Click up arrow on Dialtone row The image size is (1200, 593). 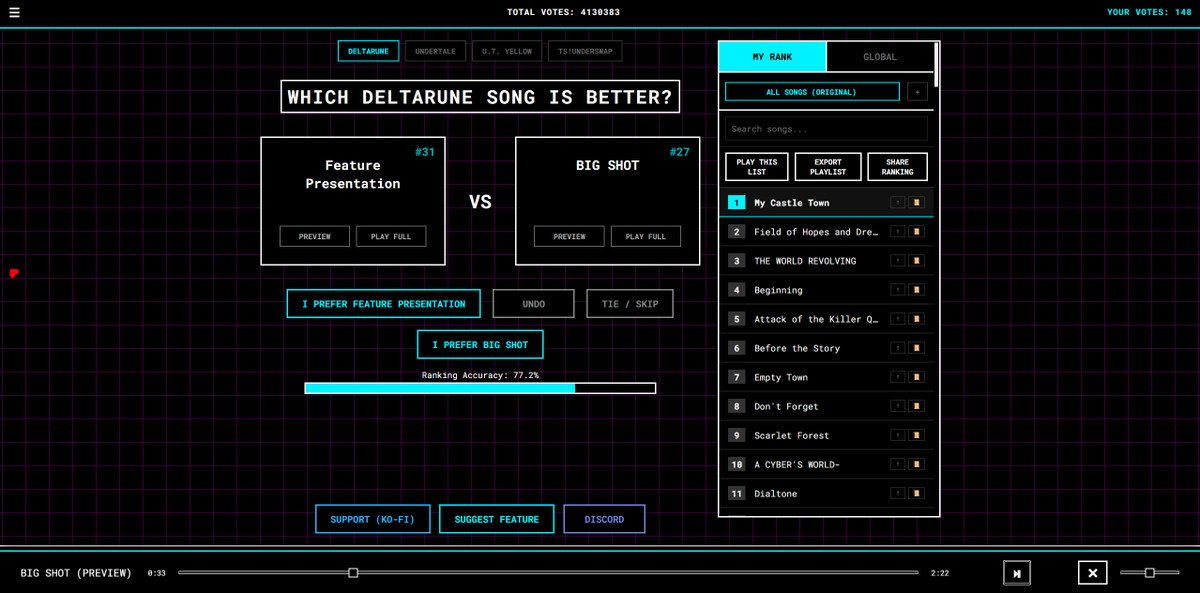pos(898,493)
